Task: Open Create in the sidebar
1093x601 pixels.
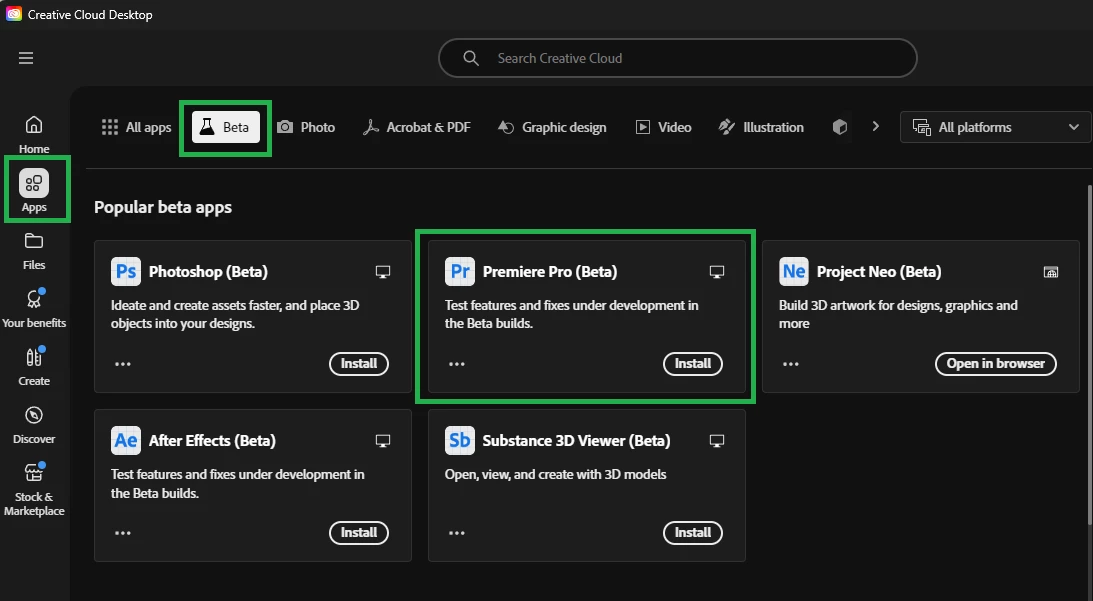Action: click(33, 367)
